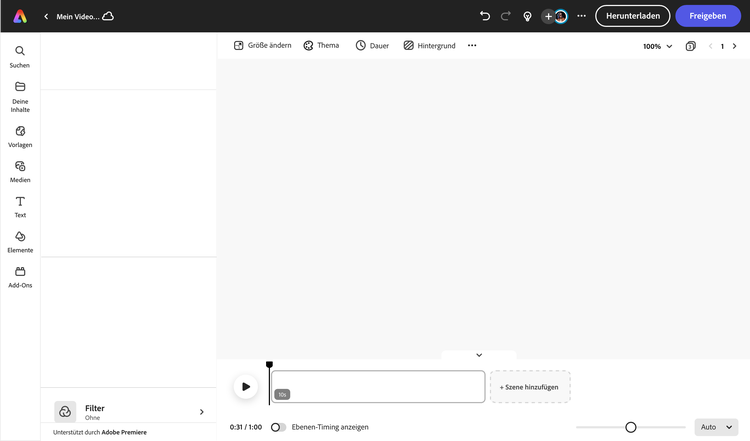750x441 pixels.
Task: Redo the last undone action
Action: 506,16
